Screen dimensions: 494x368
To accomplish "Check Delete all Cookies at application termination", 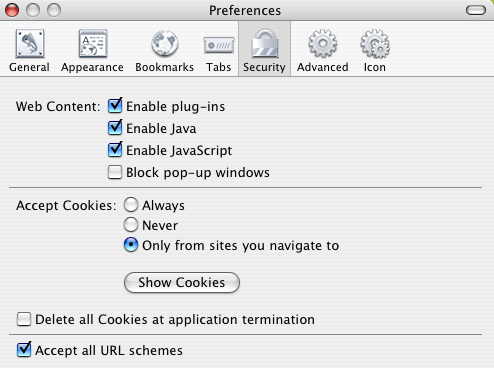I will 24,319.
